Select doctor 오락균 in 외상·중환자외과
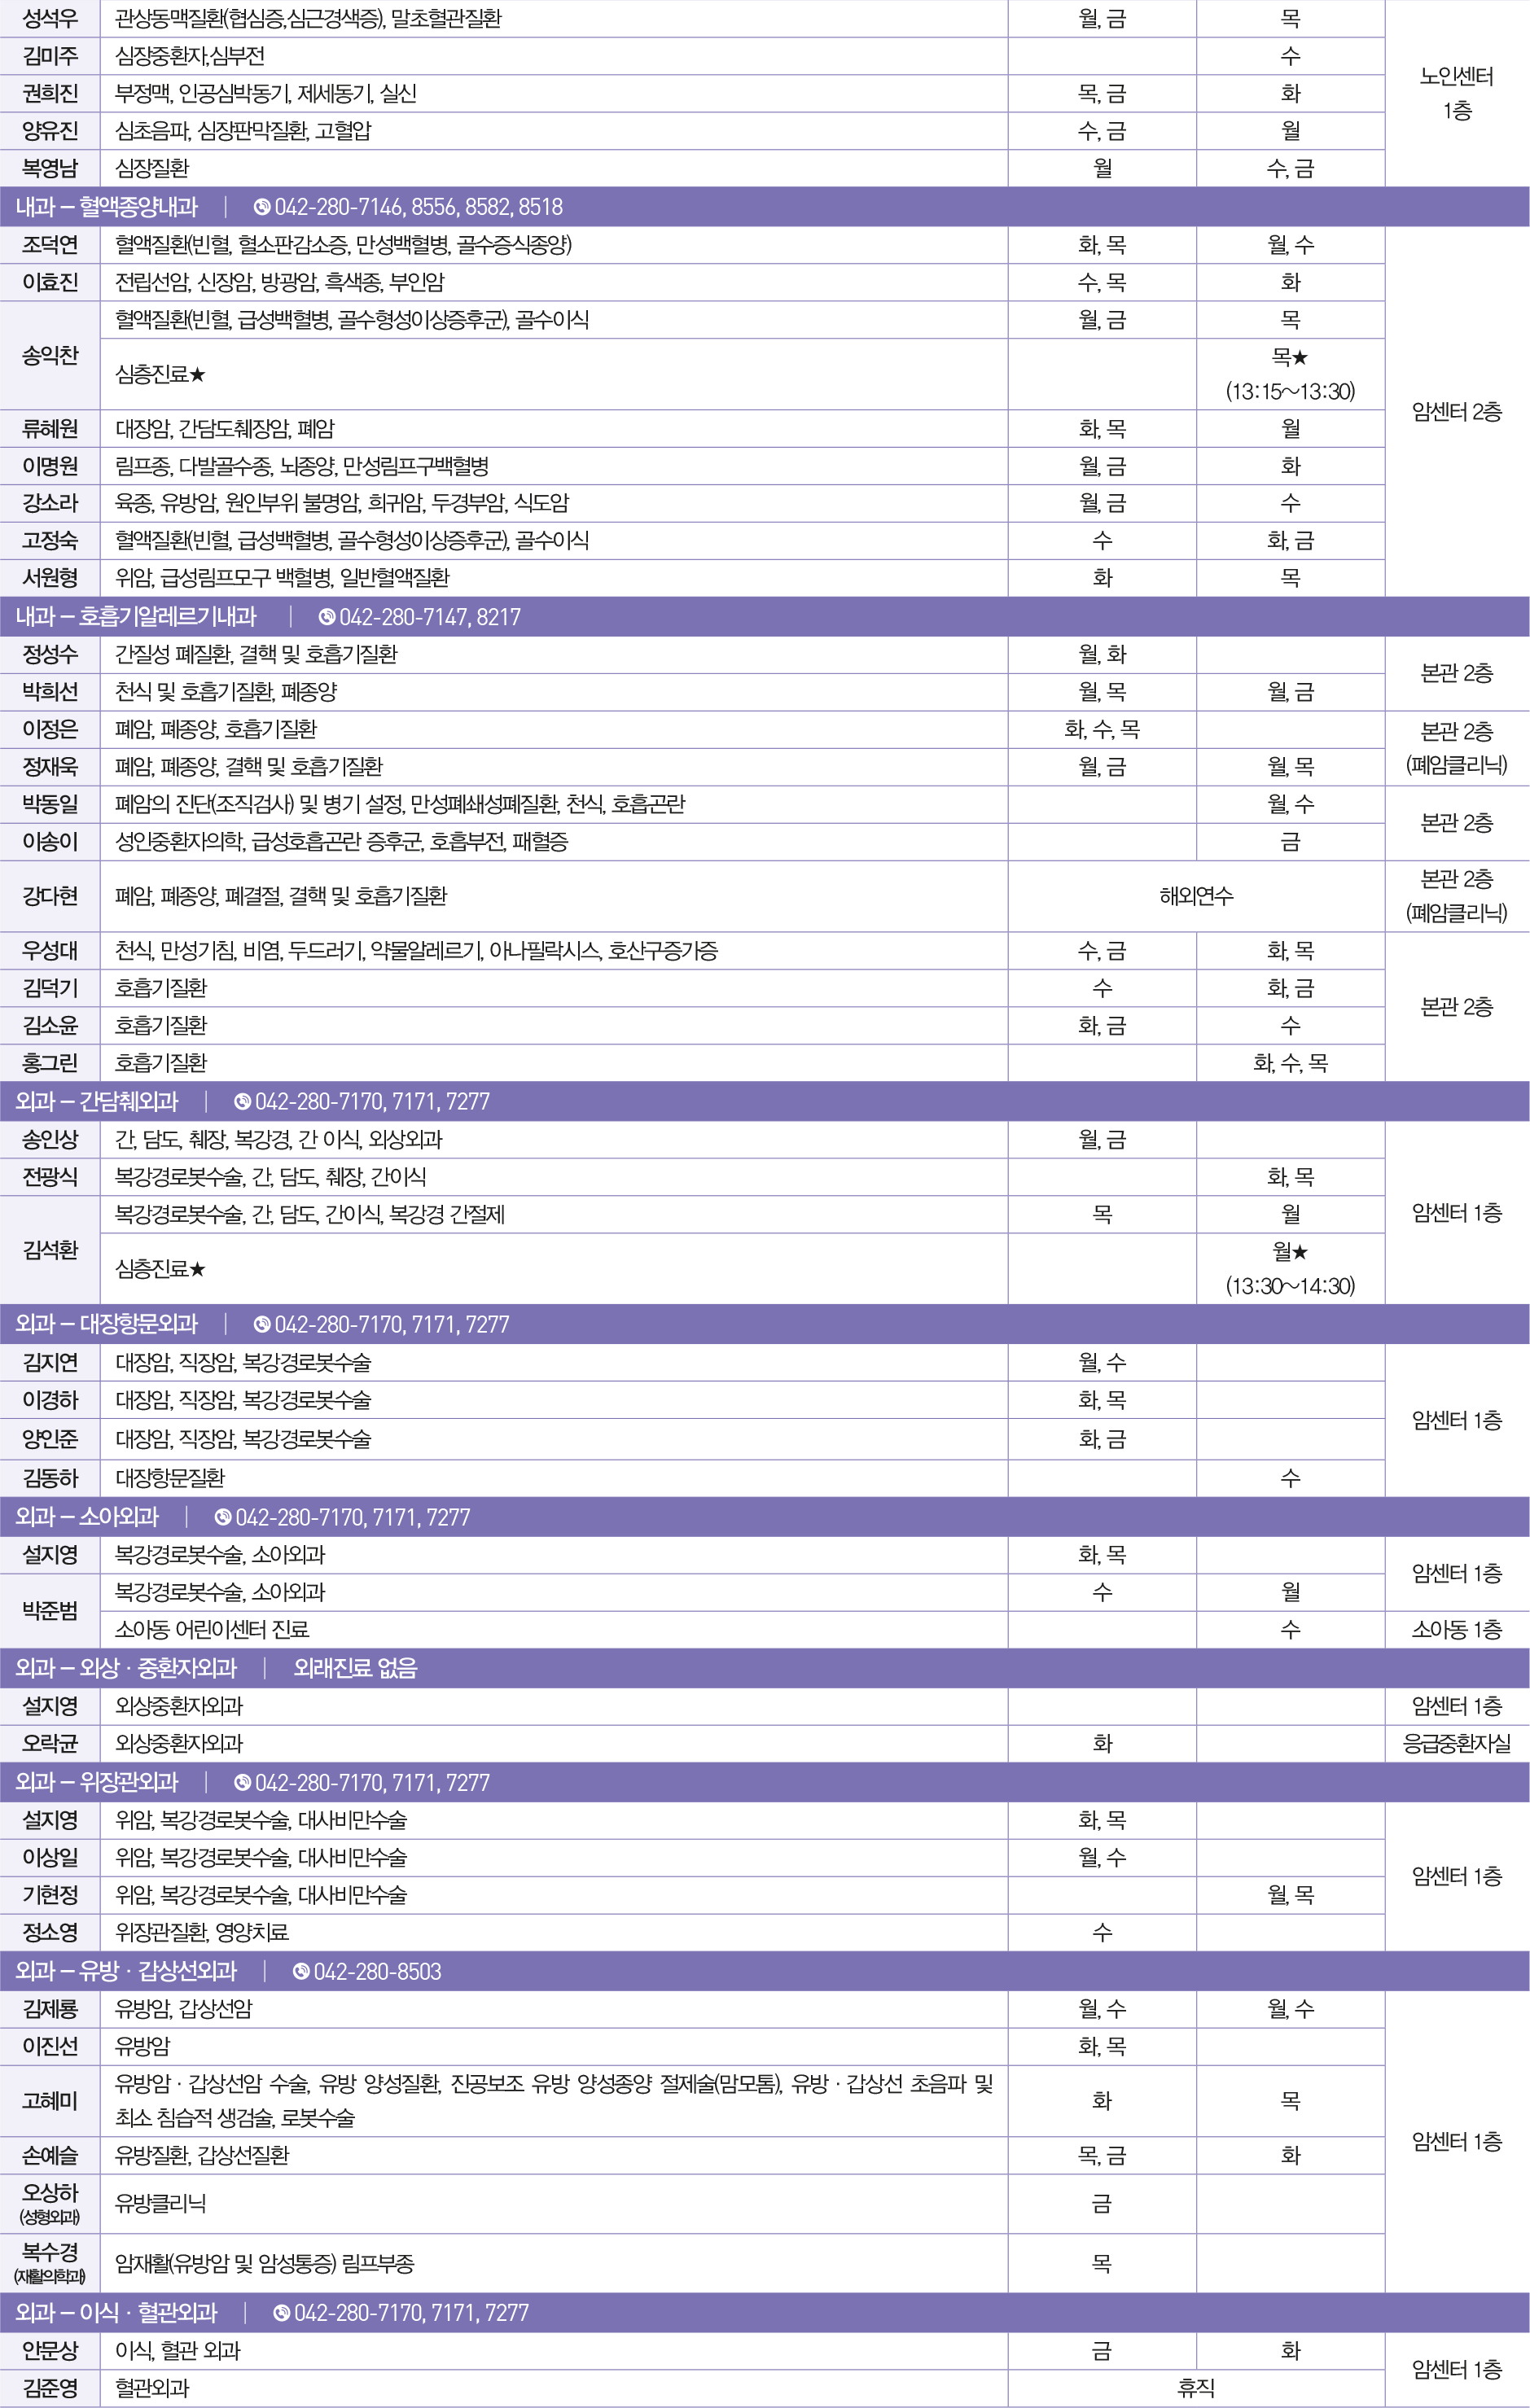Viewport: 1530px width, 2408px height. coord(50,1743)
